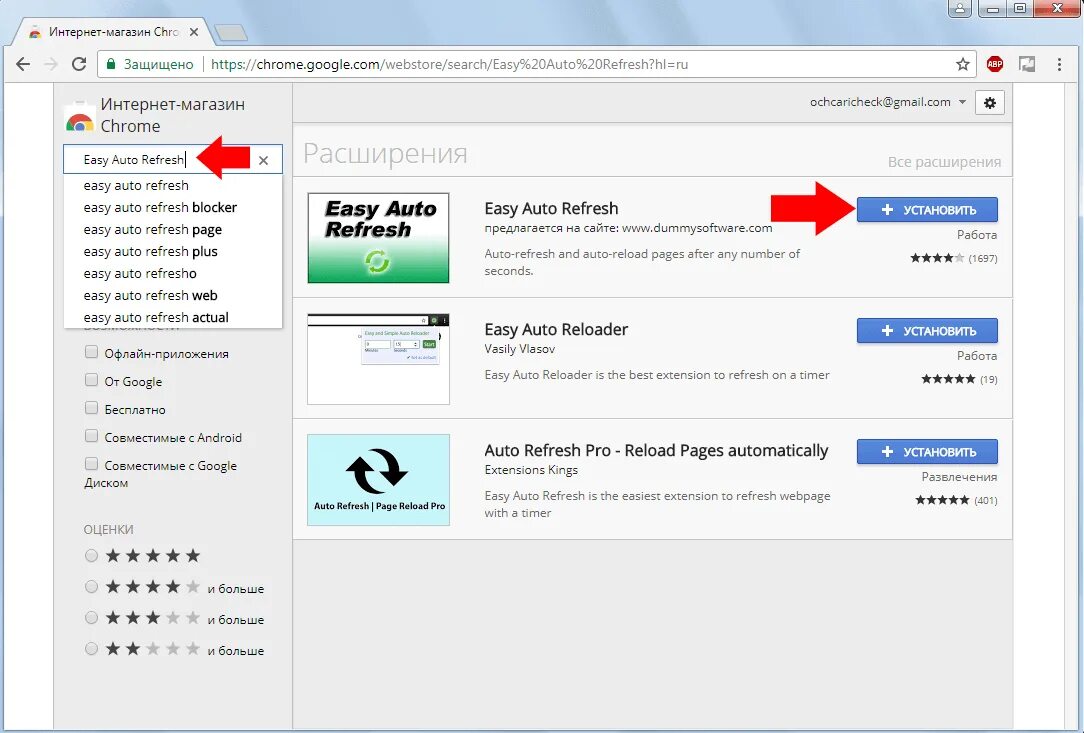
Task: Click the Развлечения category label
Action: pos(960,477)
